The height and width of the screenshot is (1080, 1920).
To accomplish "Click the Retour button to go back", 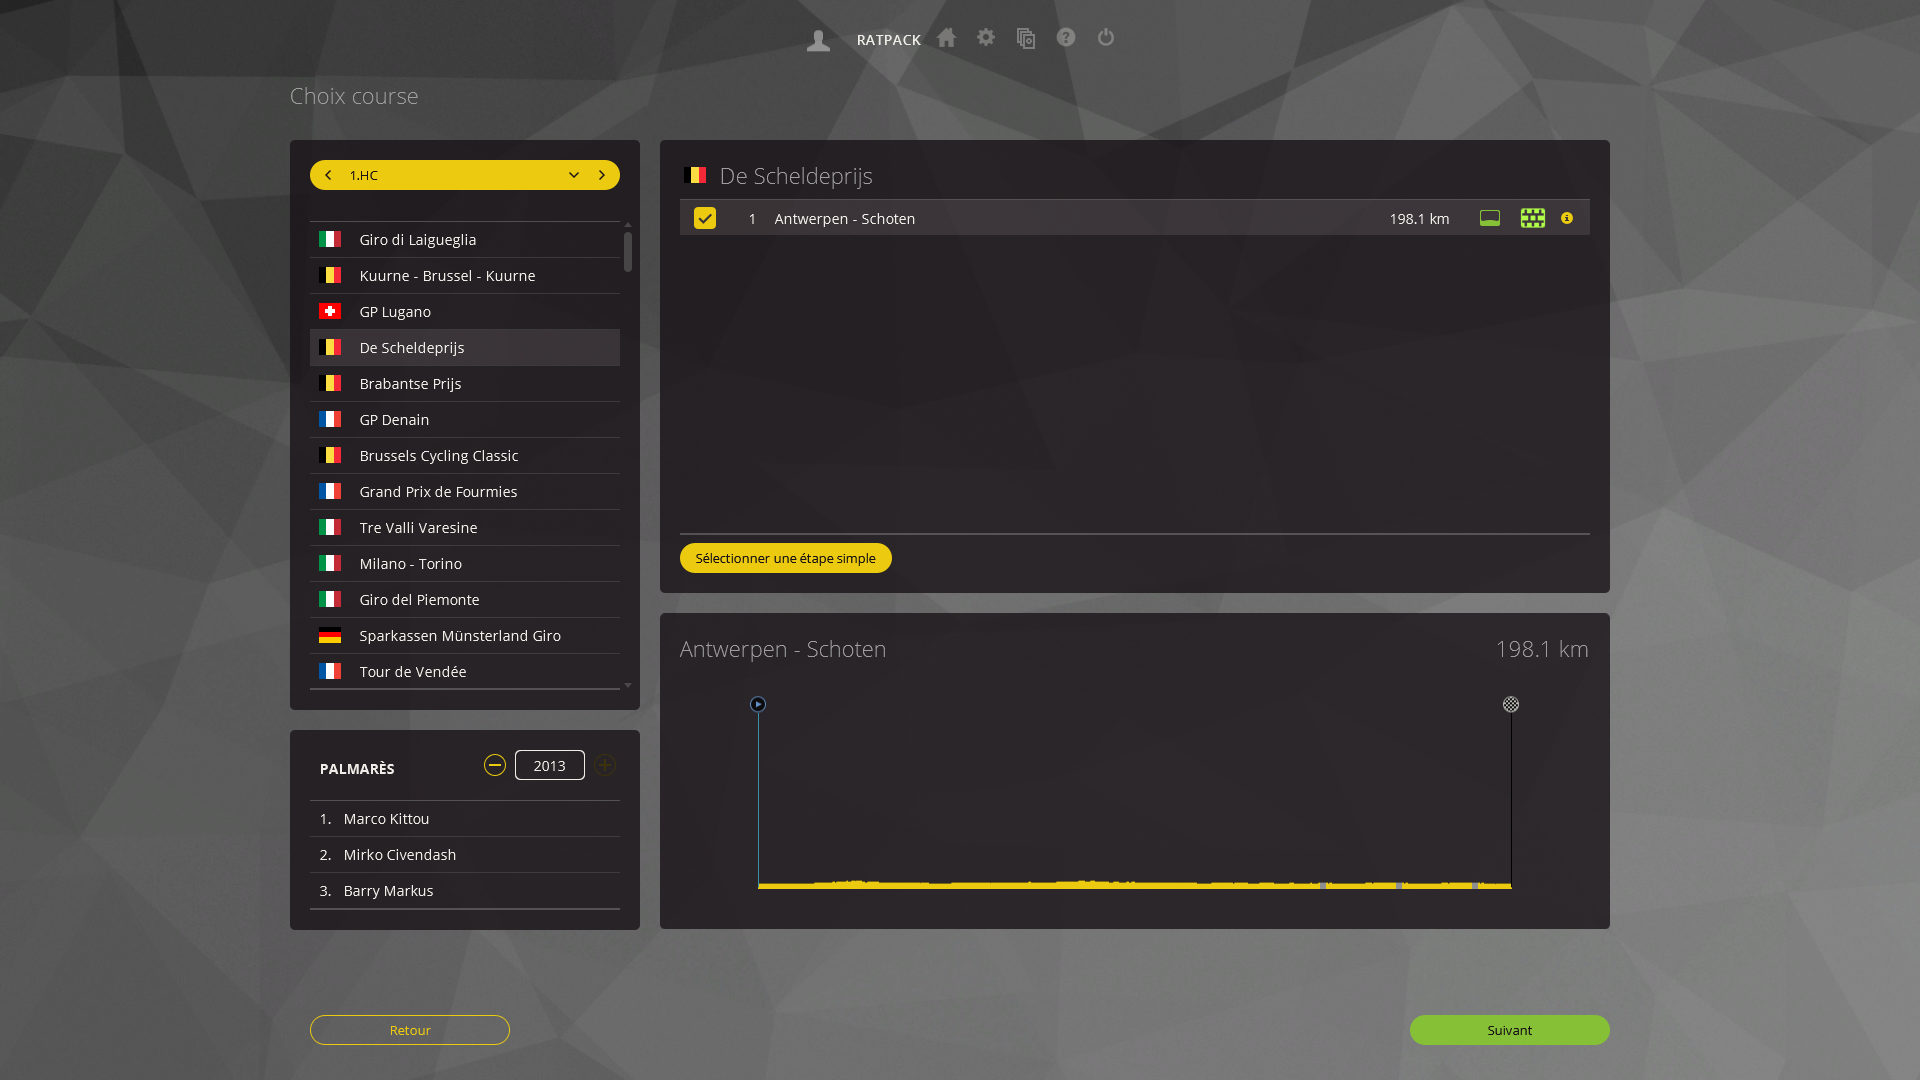I will 410,1030.
